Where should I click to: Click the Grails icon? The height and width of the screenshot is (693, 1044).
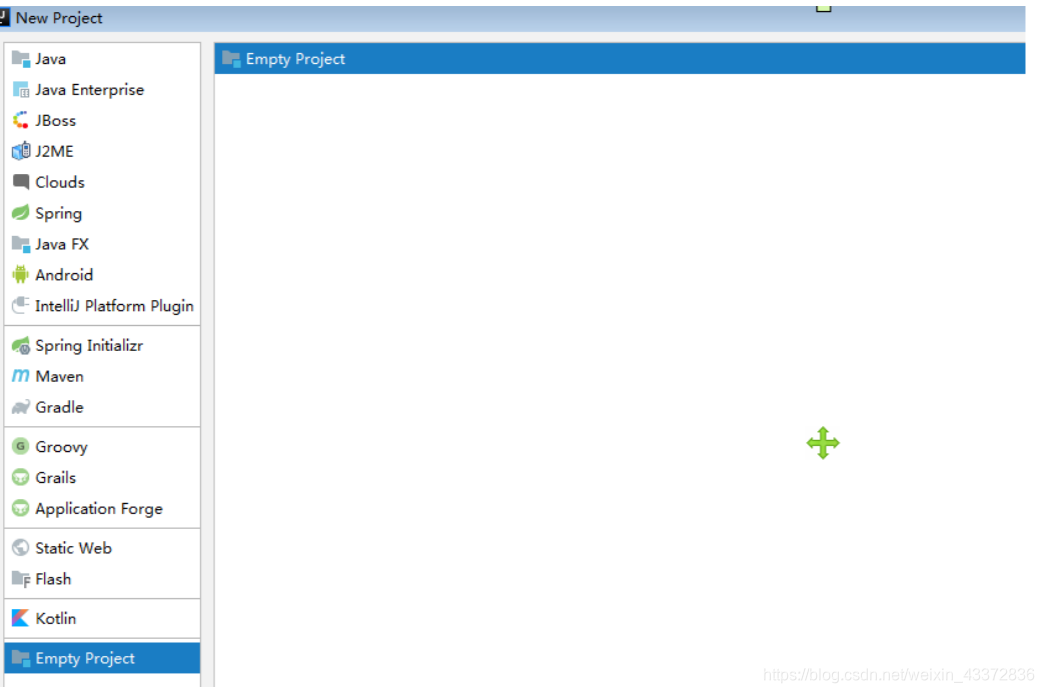click(21, 477)
